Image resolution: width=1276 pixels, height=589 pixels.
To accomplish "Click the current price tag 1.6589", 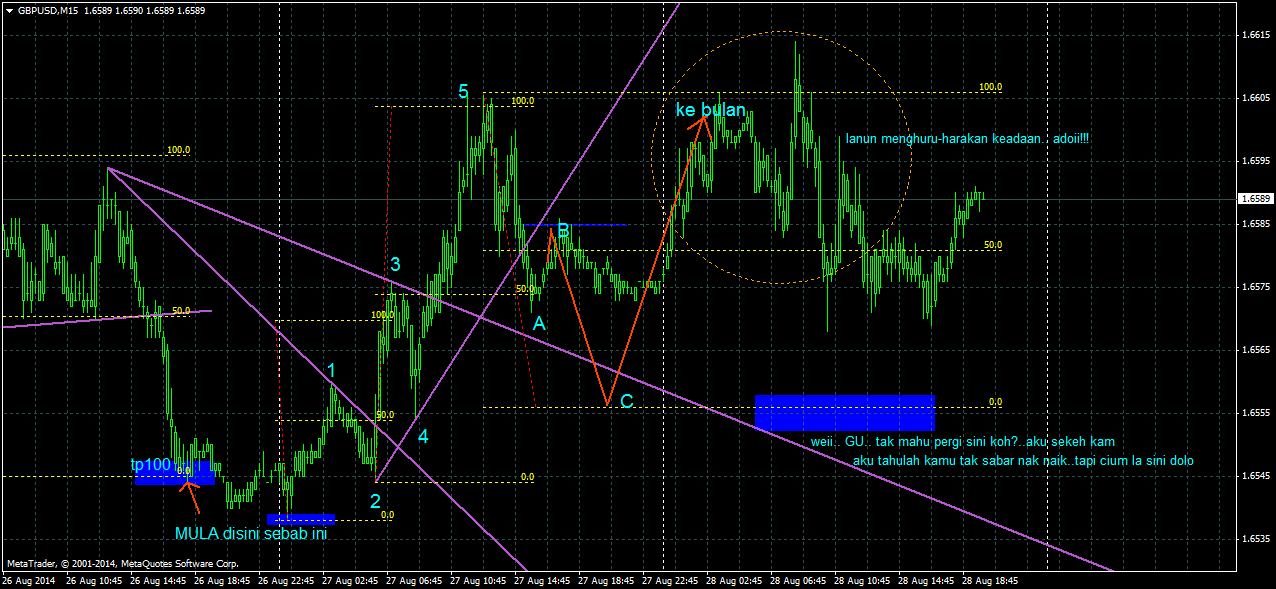I will [1257, 199].
